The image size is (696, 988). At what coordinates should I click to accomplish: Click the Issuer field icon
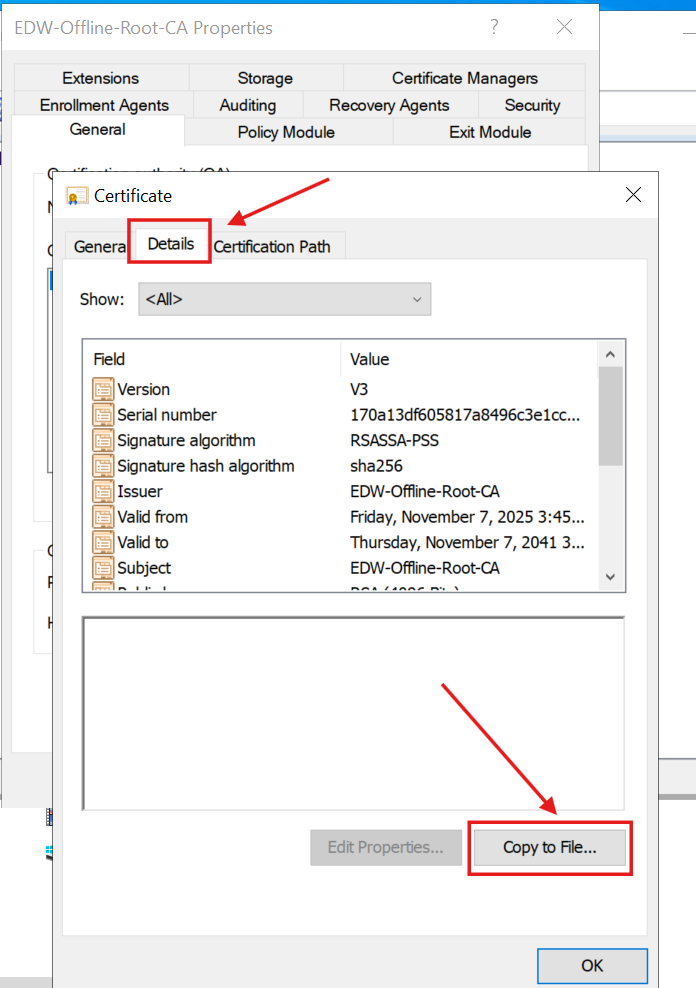pyautogui.click(x=103, y=491)
